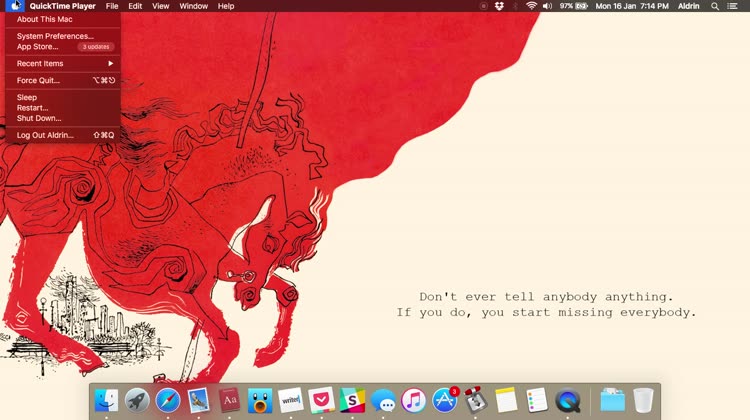This screenshot has height=420, width=750.
Task: Launch Reminders from the Dock
Action: point(537,400)
